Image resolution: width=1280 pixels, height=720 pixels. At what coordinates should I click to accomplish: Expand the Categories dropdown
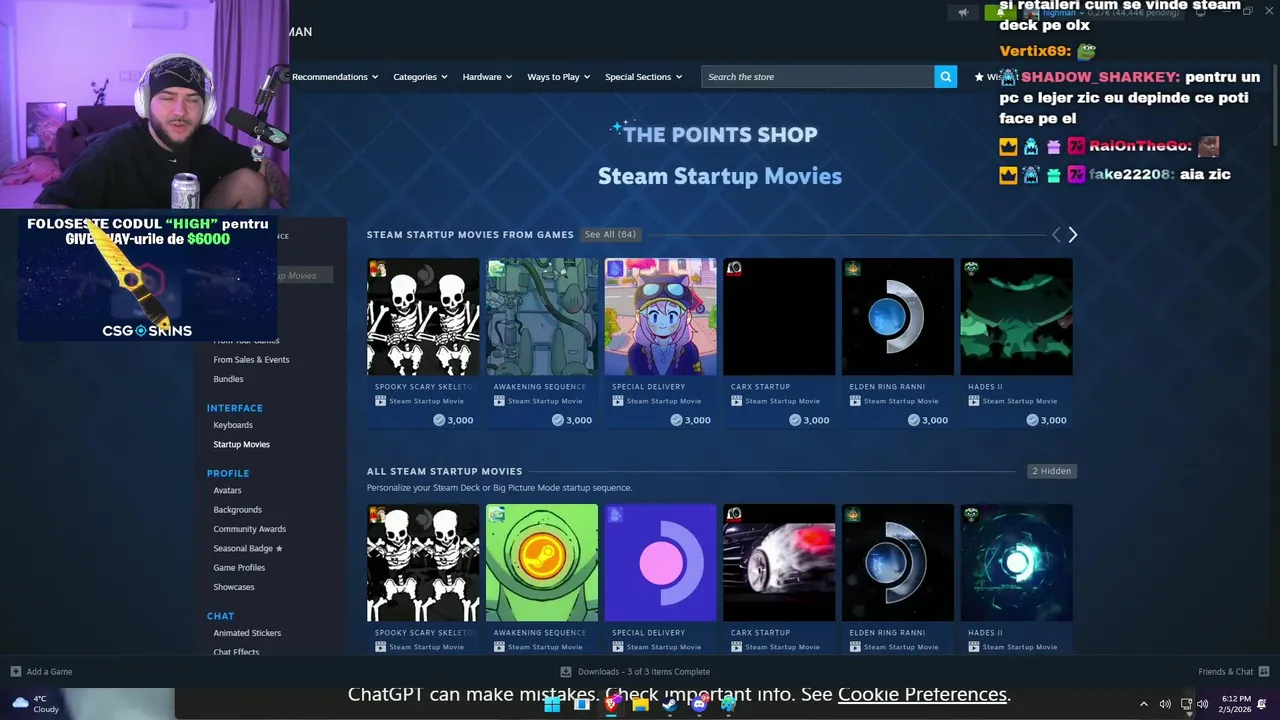pos(420,77)
